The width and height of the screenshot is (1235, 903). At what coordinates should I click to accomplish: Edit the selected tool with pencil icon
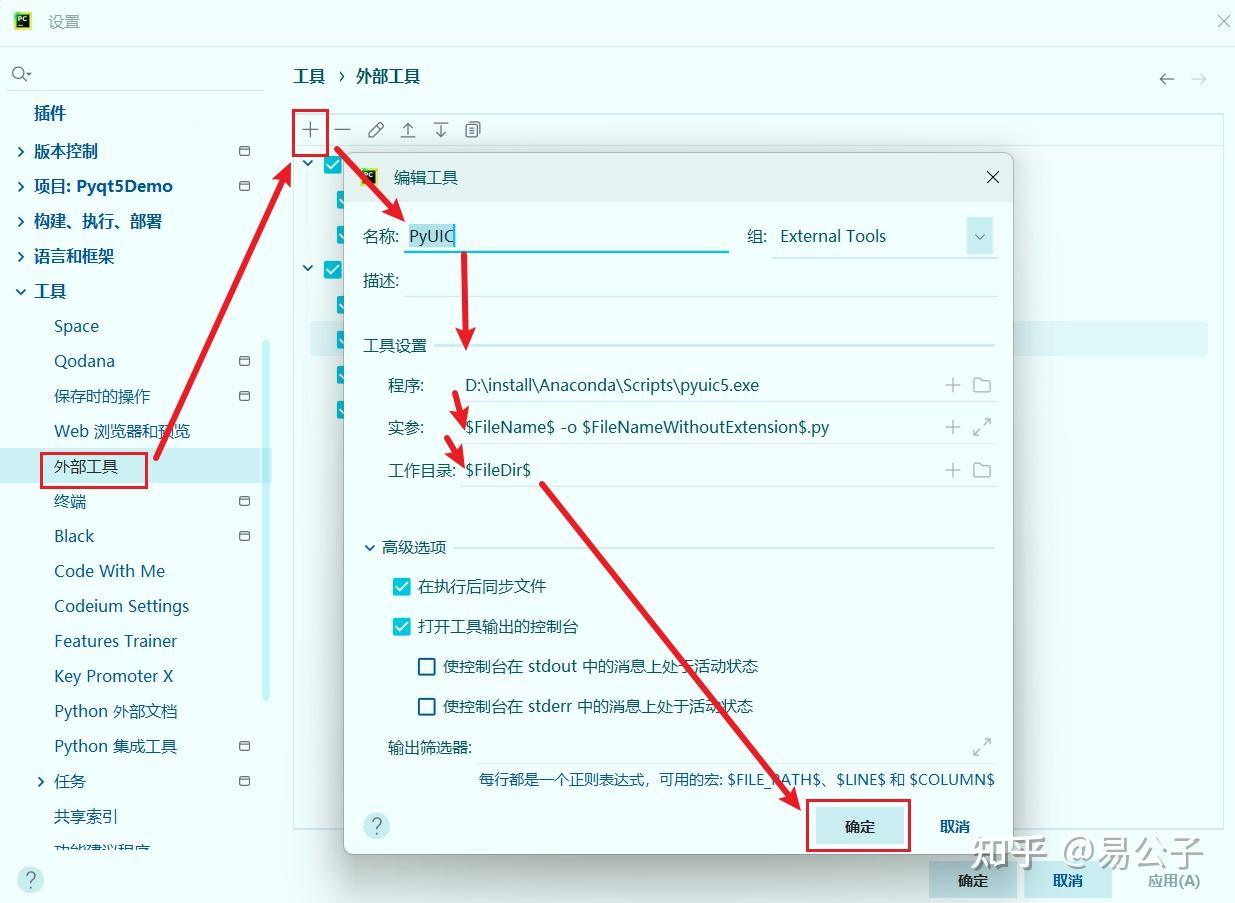(x=375, y=129)
